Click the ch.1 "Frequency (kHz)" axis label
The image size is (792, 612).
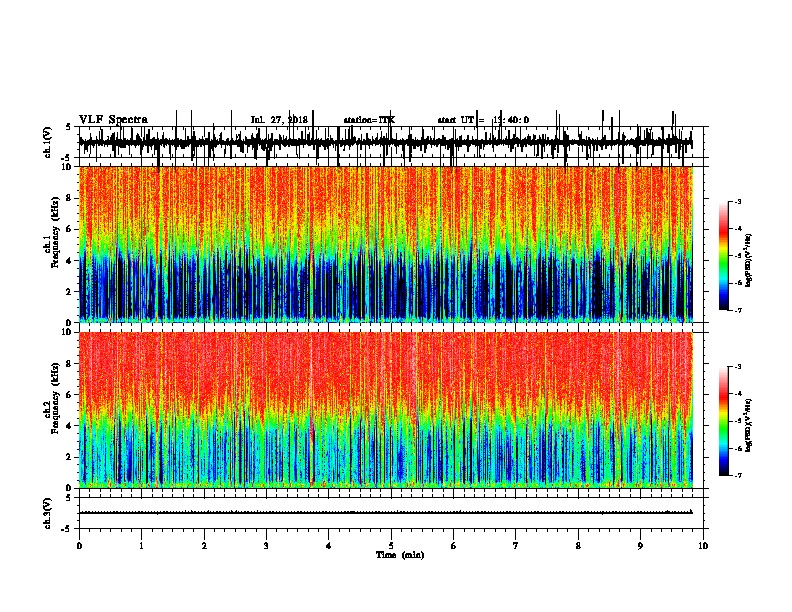click(x=55, y=233)
